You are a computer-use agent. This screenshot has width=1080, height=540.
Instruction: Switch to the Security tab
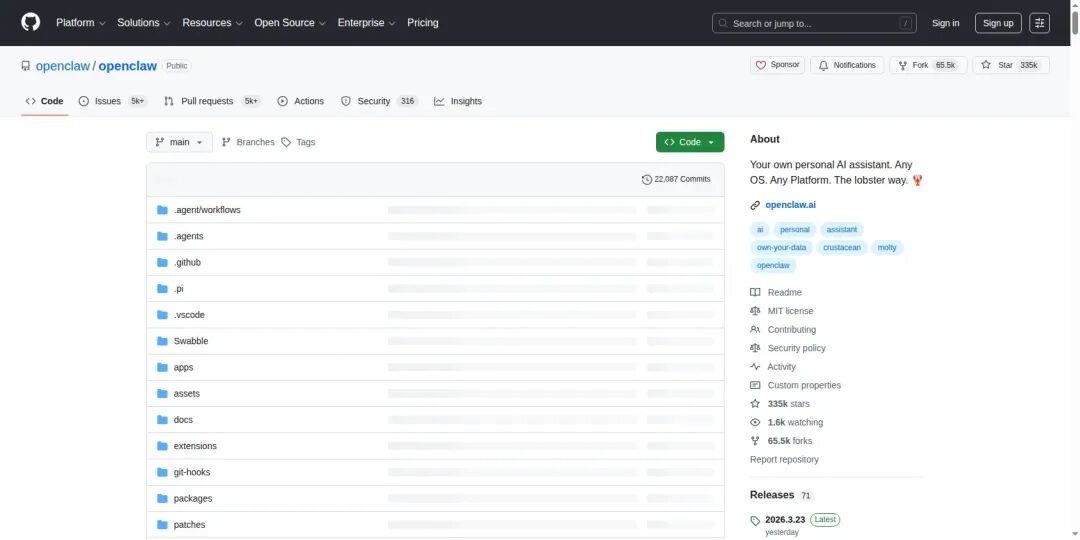tap(379, 101)
